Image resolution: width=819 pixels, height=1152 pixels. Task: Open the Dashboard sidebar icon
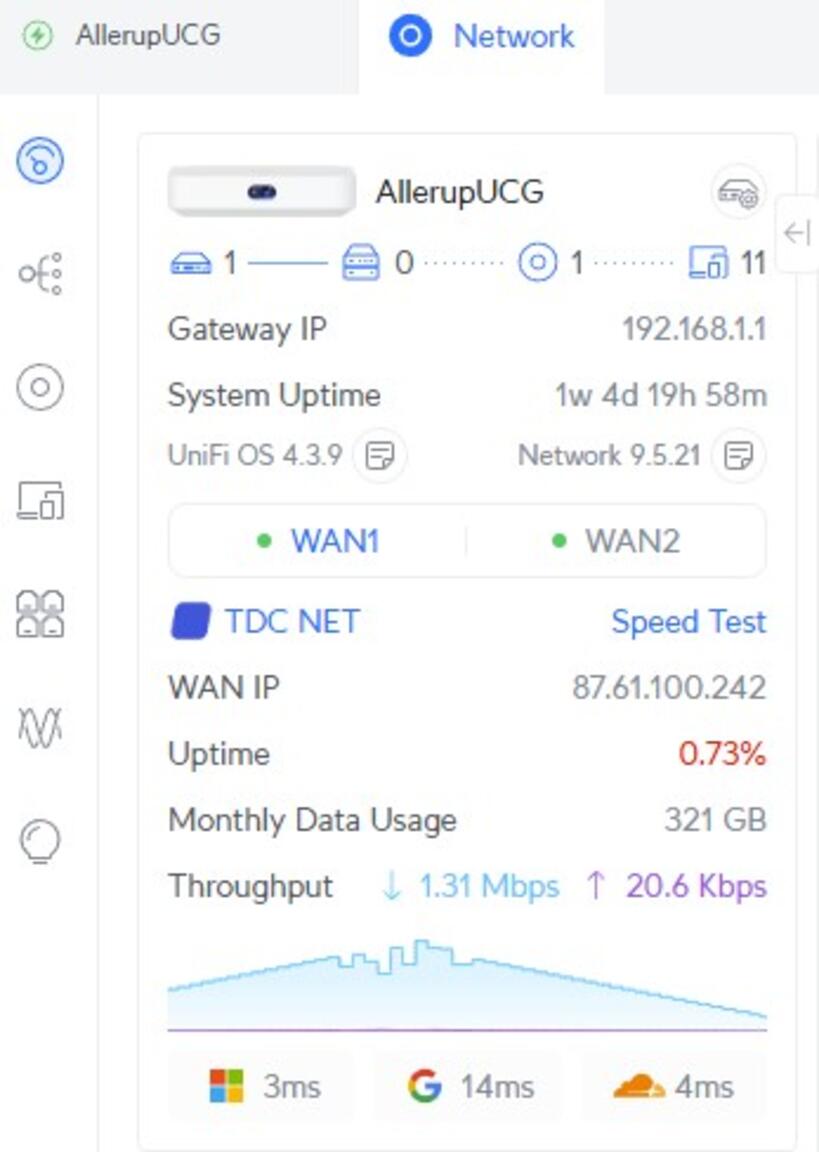pyautogui.click(x=41, y=160)
